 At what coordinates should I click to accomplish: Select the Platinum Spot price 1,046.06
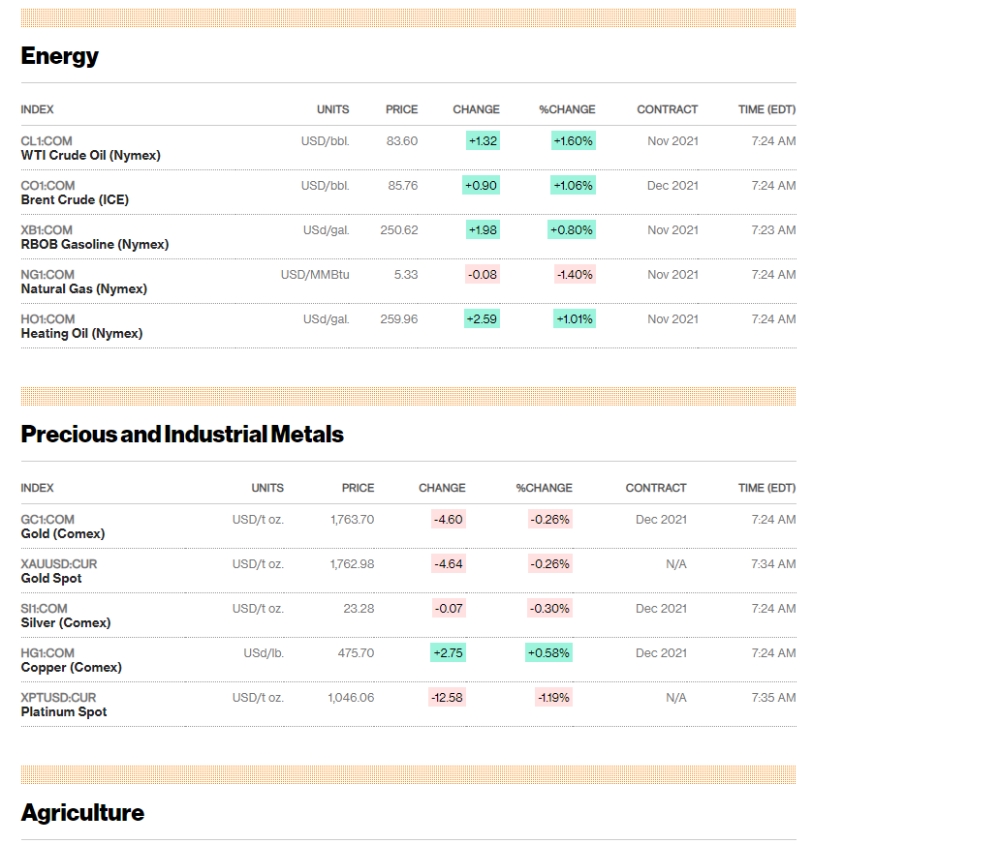tap(351, 698)
